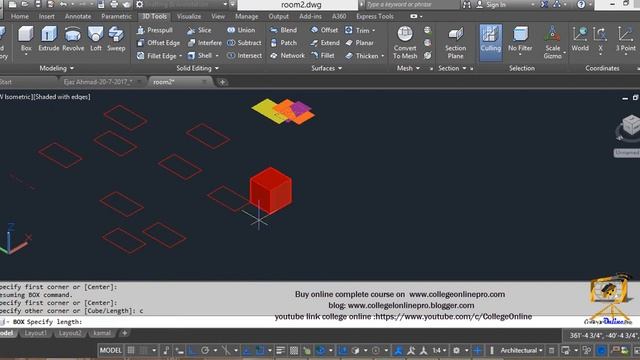
Task: Switch to the Layout1 tab
Action: 36,333
